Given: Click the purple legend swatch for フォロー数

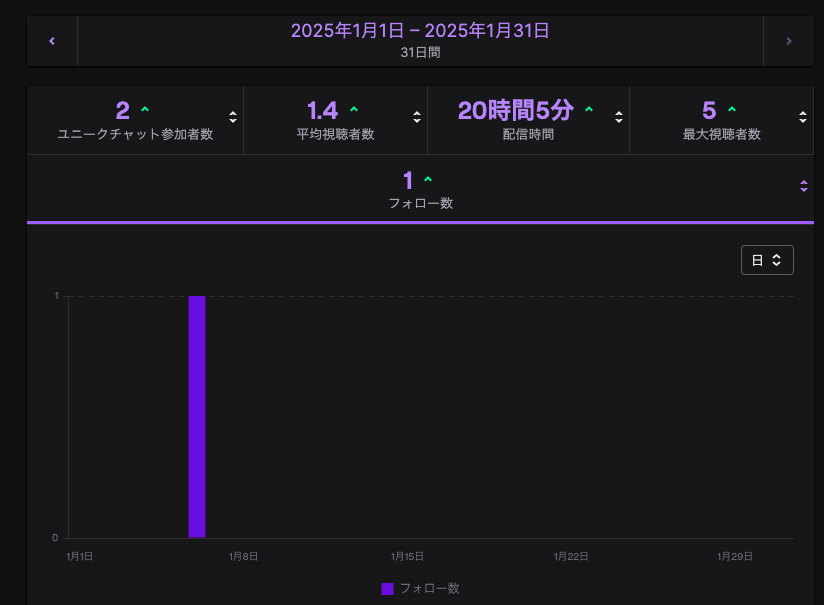Looking at the screenshot, I should (387, 589).
